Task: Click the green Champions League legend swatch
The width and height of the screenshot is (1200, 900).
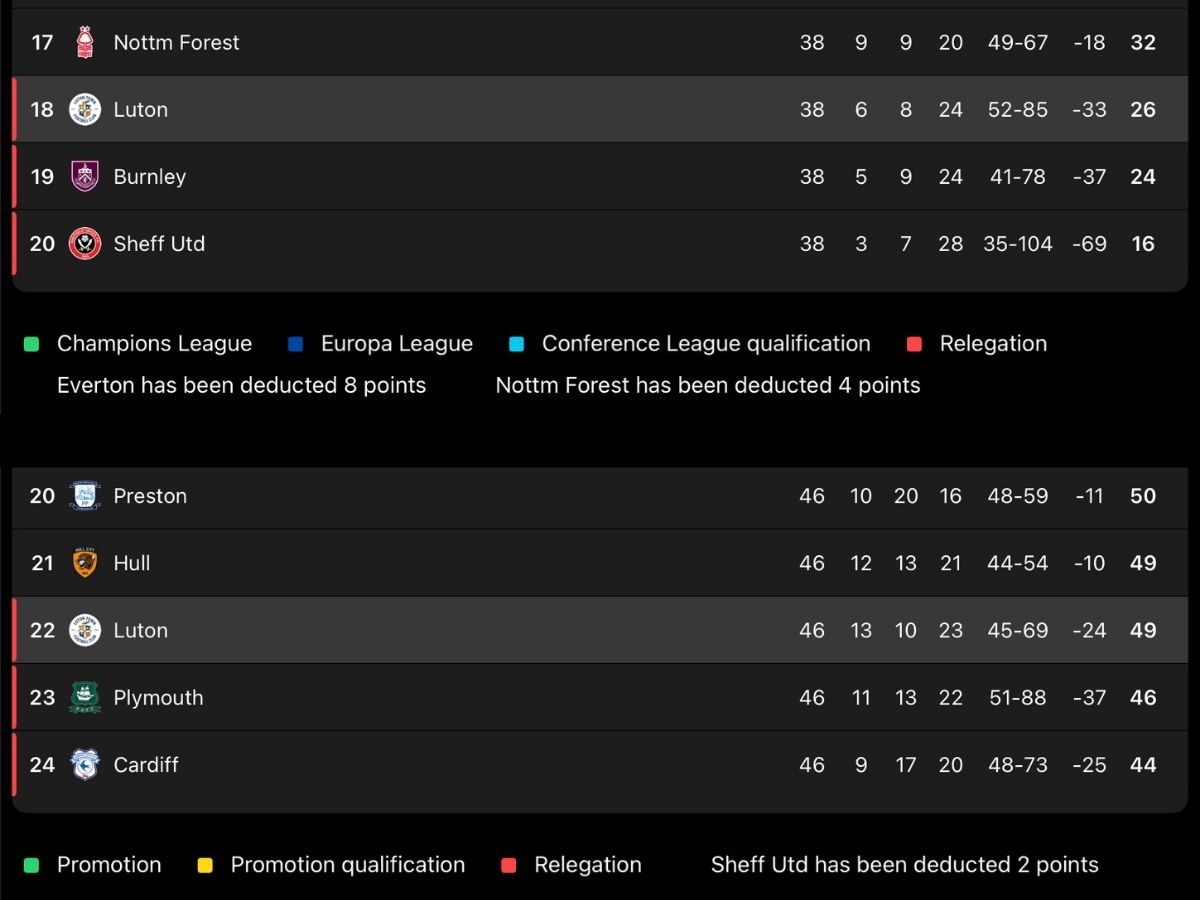Action: [31, 344]
